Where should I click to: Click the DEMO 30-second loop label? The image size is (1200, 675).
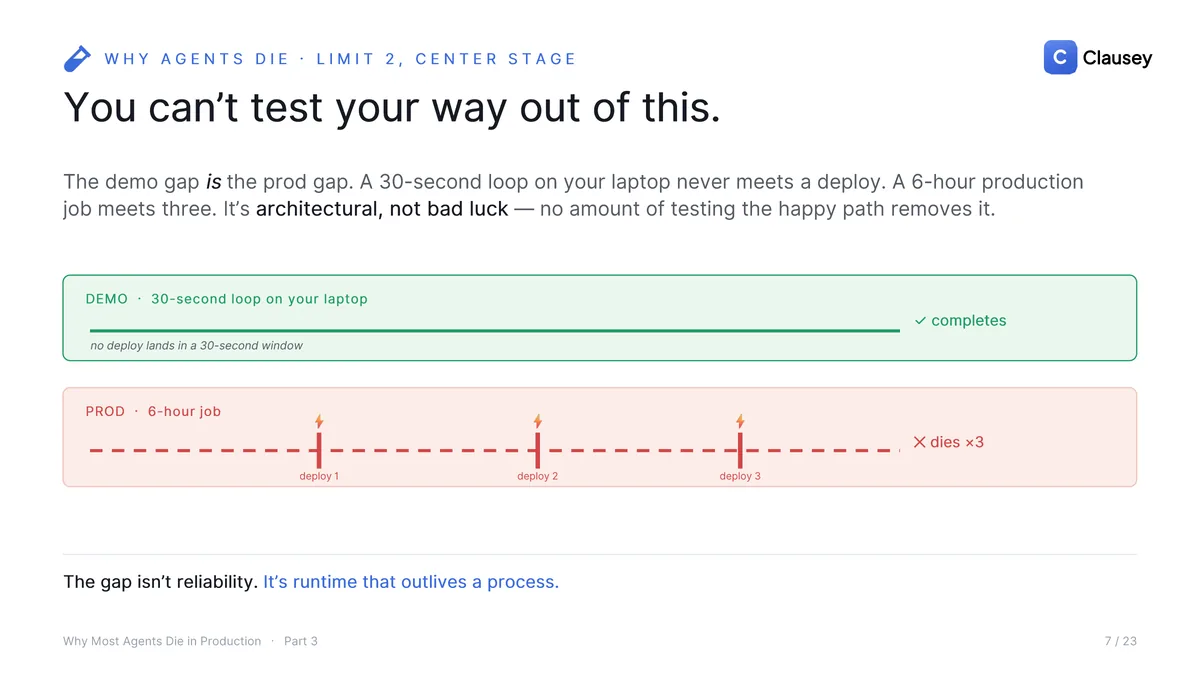pyautogui.click(x=227, y=299)
